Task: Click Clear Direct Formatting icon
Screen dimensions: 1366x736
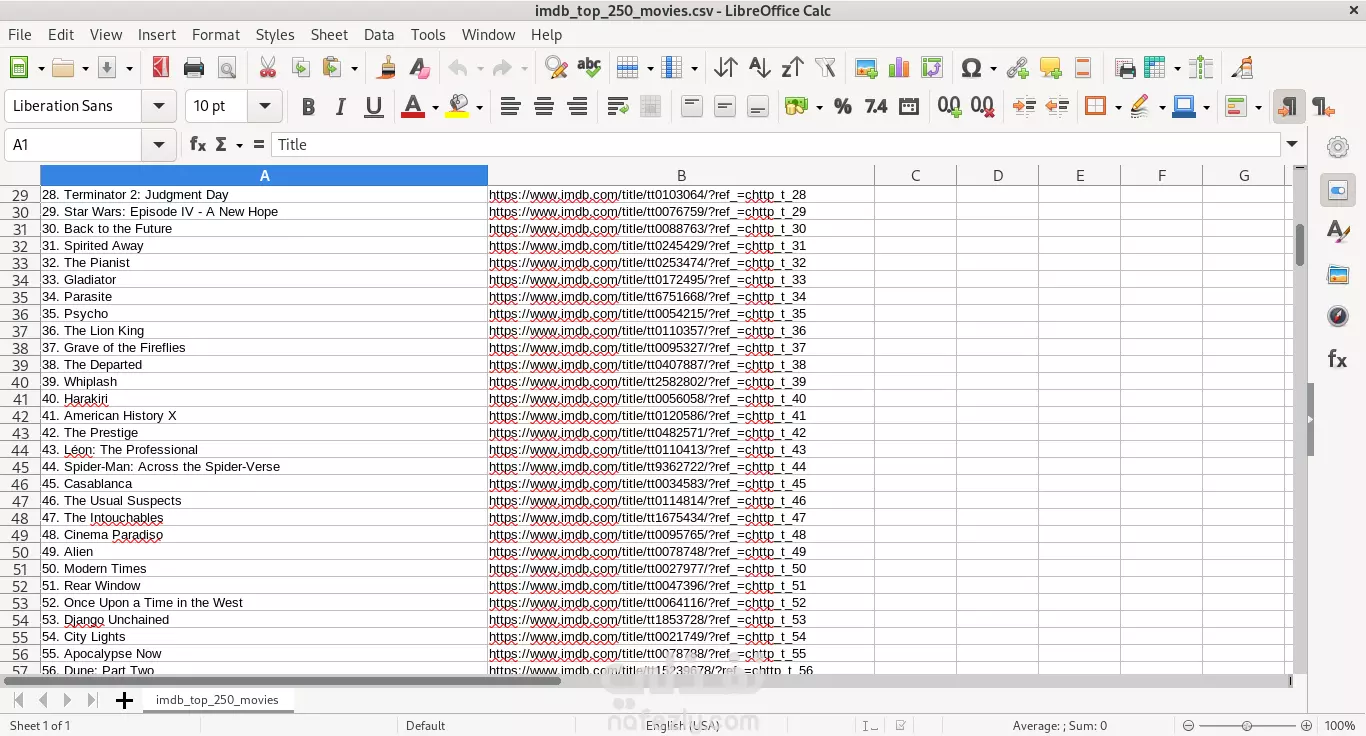Action: click(420, 68)
